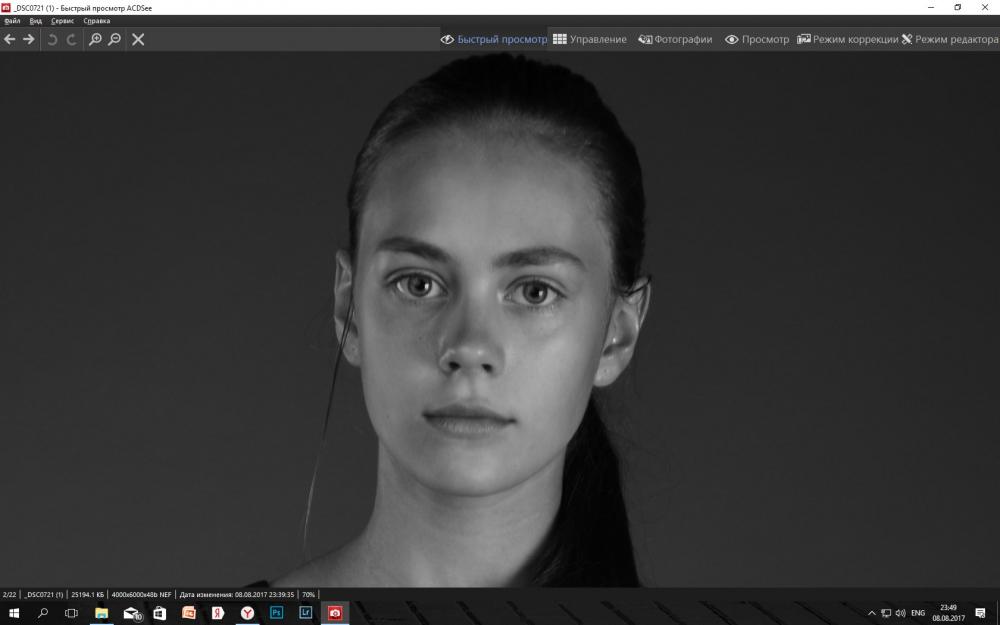The width and height of the screenshot is (1000, 625).
Task: Open the Action Center notifications
Action: tap(980, 614)
